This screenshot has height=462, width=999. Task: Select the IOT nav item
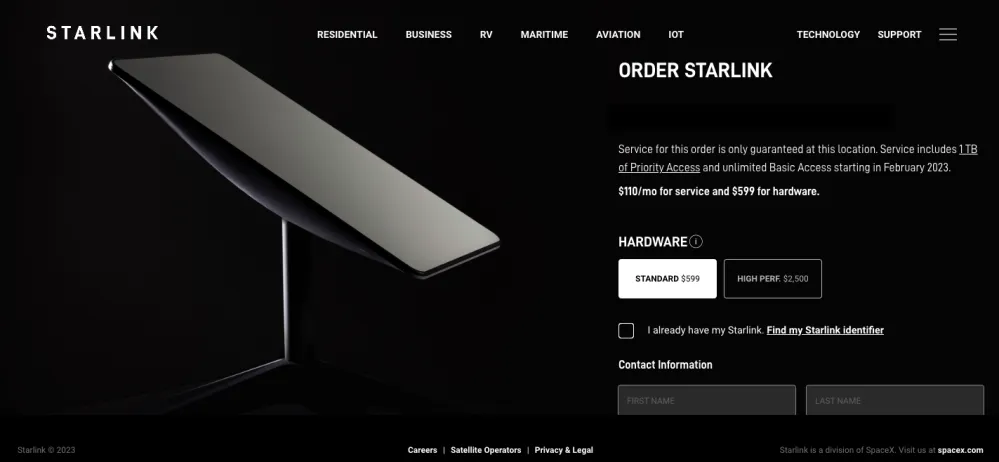click(x=676, y=34)
